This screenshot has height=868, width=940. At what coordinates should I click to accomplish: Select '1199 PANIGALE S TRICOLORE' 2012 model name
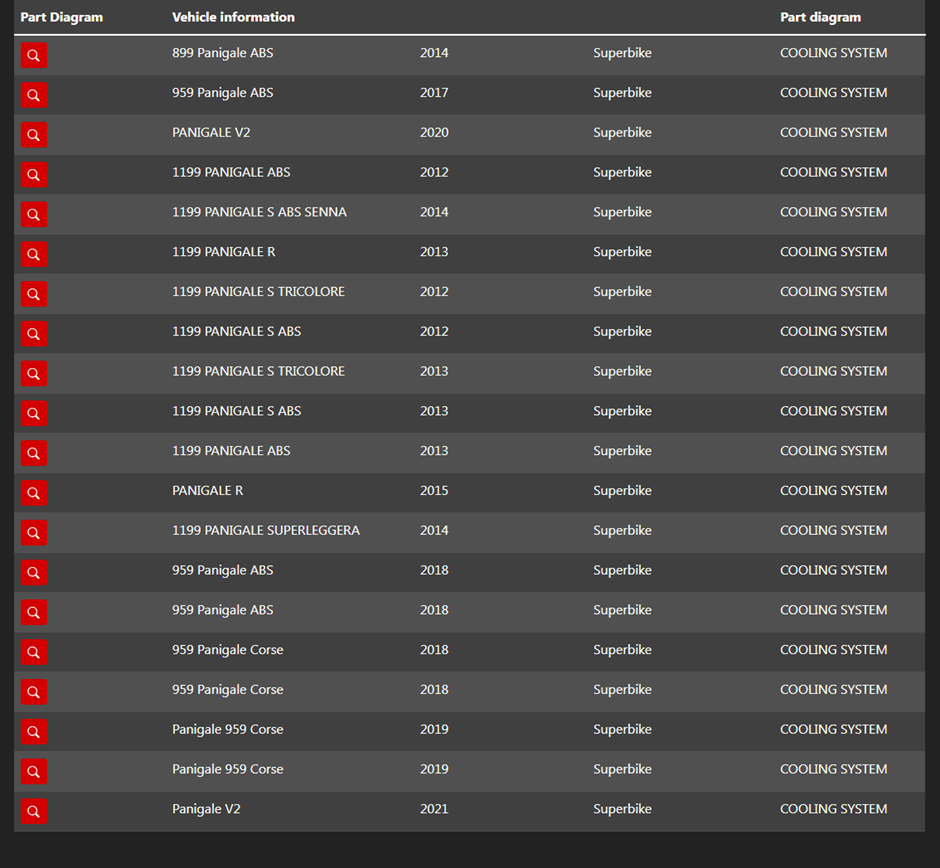pos(258,291)
